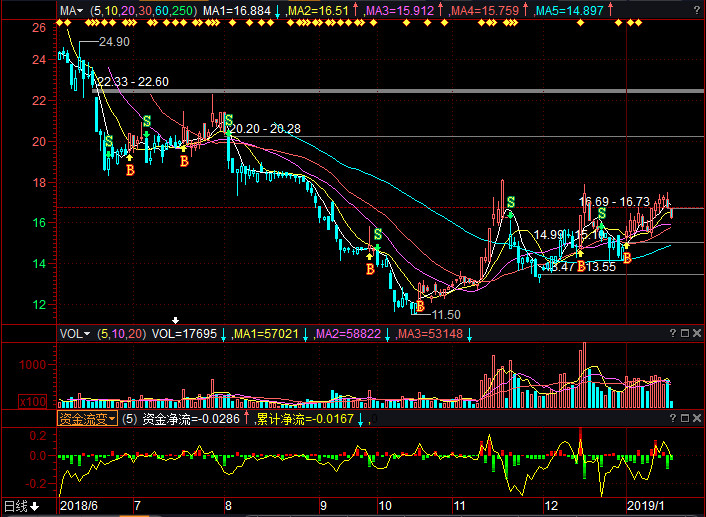Viewport: 706px width, 517px height.
Task: Click the 20.20 - 20.28 gap label
Action: click(x=265, y=129)
